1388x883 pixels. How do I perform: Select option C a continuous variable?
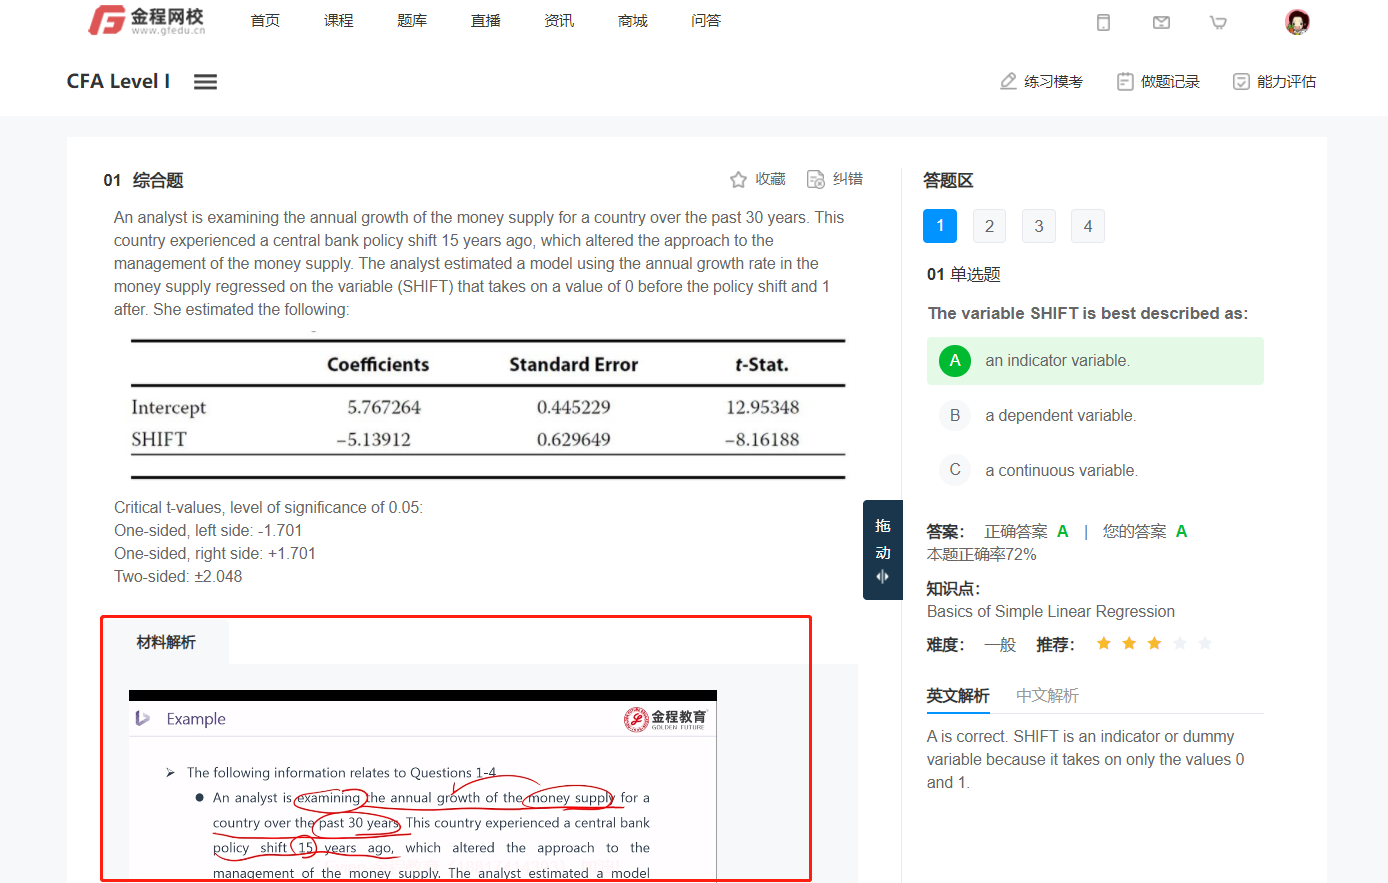(955, 470)
